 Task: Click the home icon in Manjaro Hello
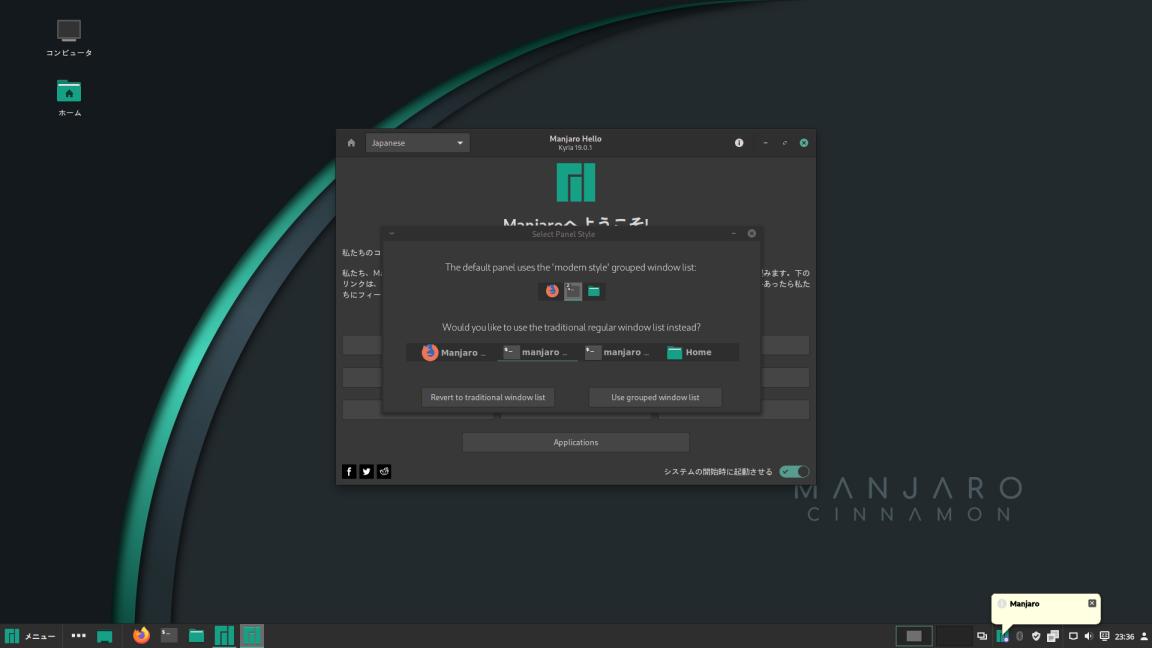pyautogui.click(x=349, y=142)
